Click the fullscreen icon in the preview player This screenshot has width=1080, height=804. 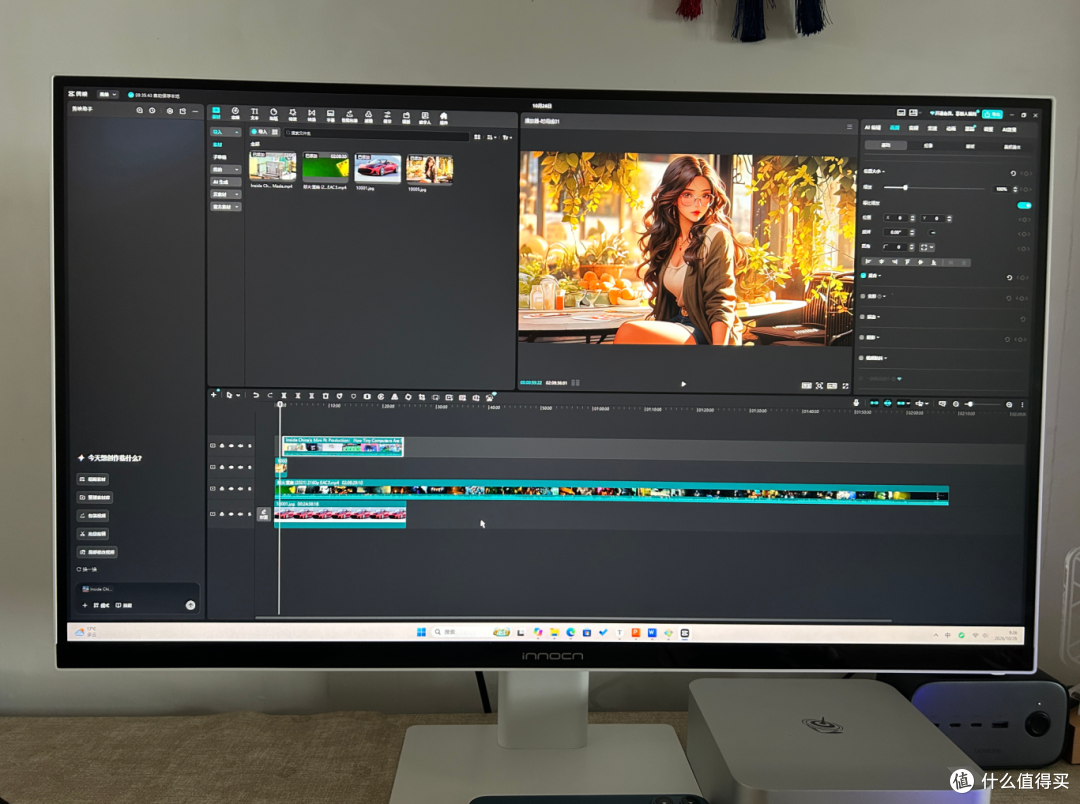point(845,386)
